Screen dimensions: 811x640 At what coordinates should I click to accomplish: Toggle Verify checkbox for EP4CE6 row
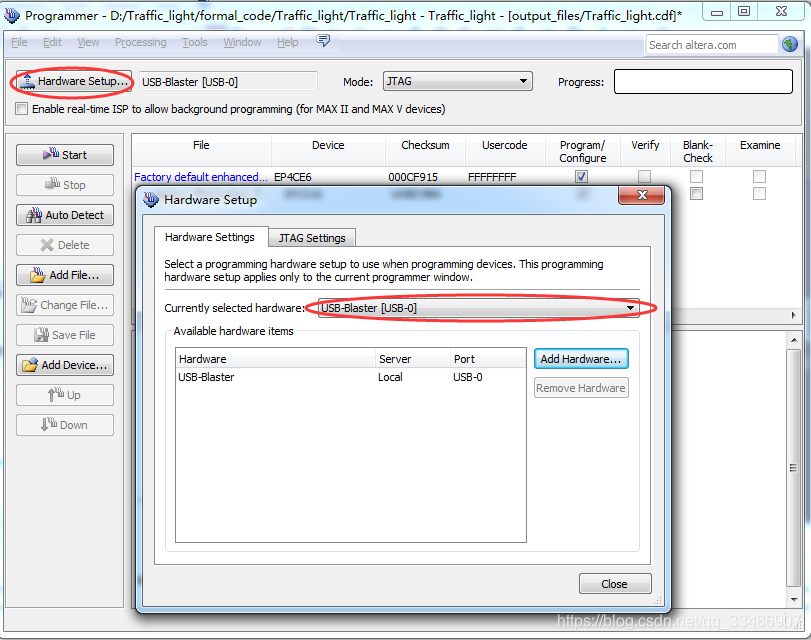(x=644, y=176)
